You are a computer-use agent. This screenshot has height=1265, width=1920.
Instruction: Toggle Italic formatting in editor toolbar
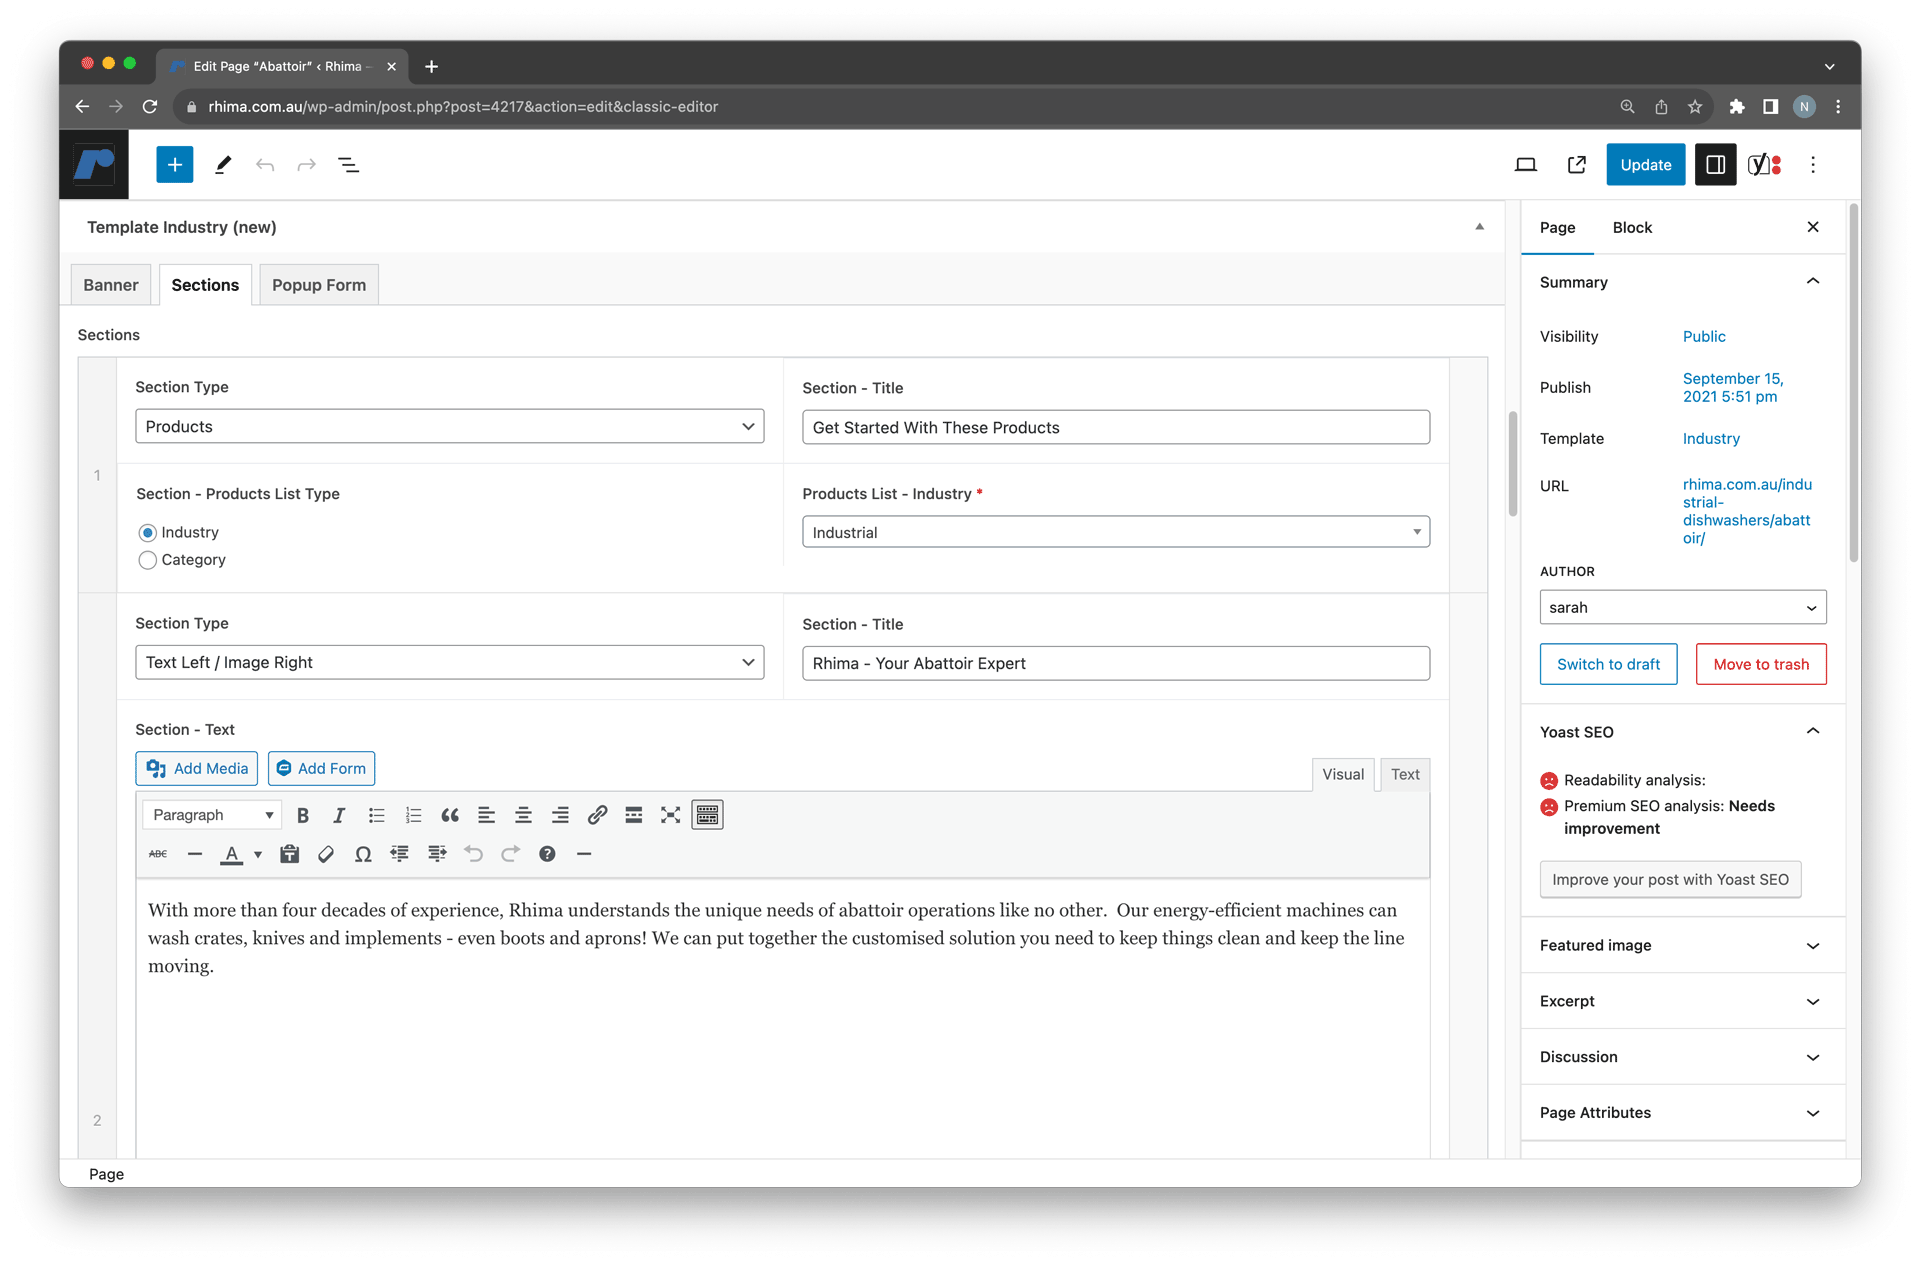coord(339,815)
